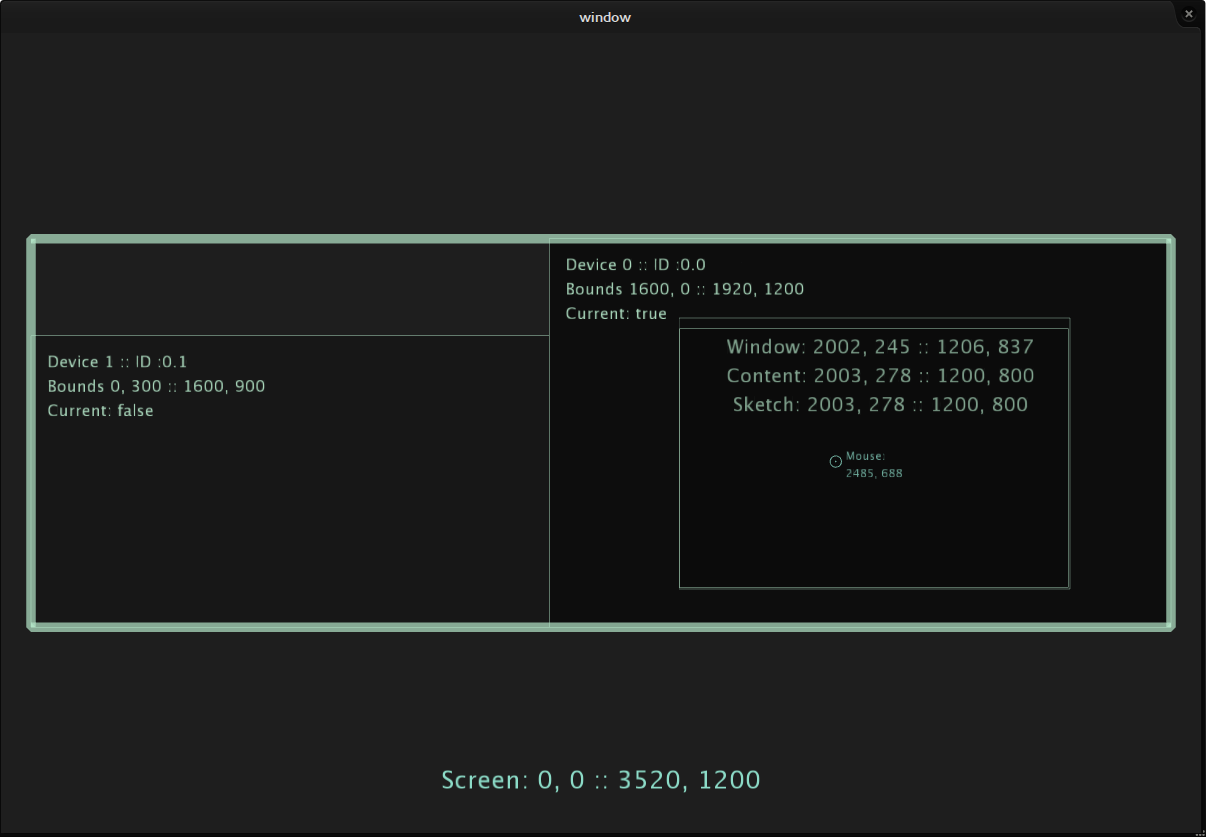Click the "Mouse:" label

point(866,456)
